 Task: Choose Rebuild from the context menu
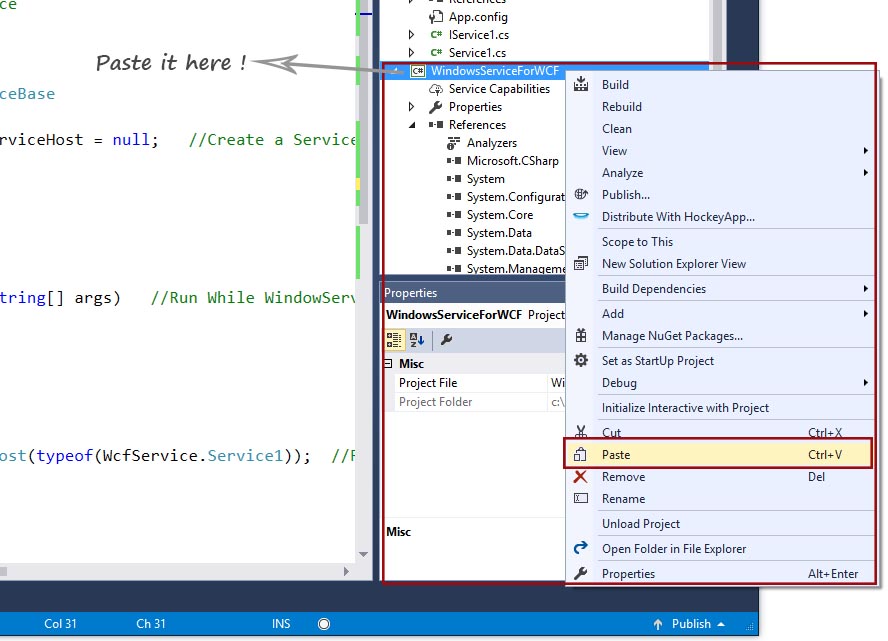pyautogui.click(x=622, y=106)
